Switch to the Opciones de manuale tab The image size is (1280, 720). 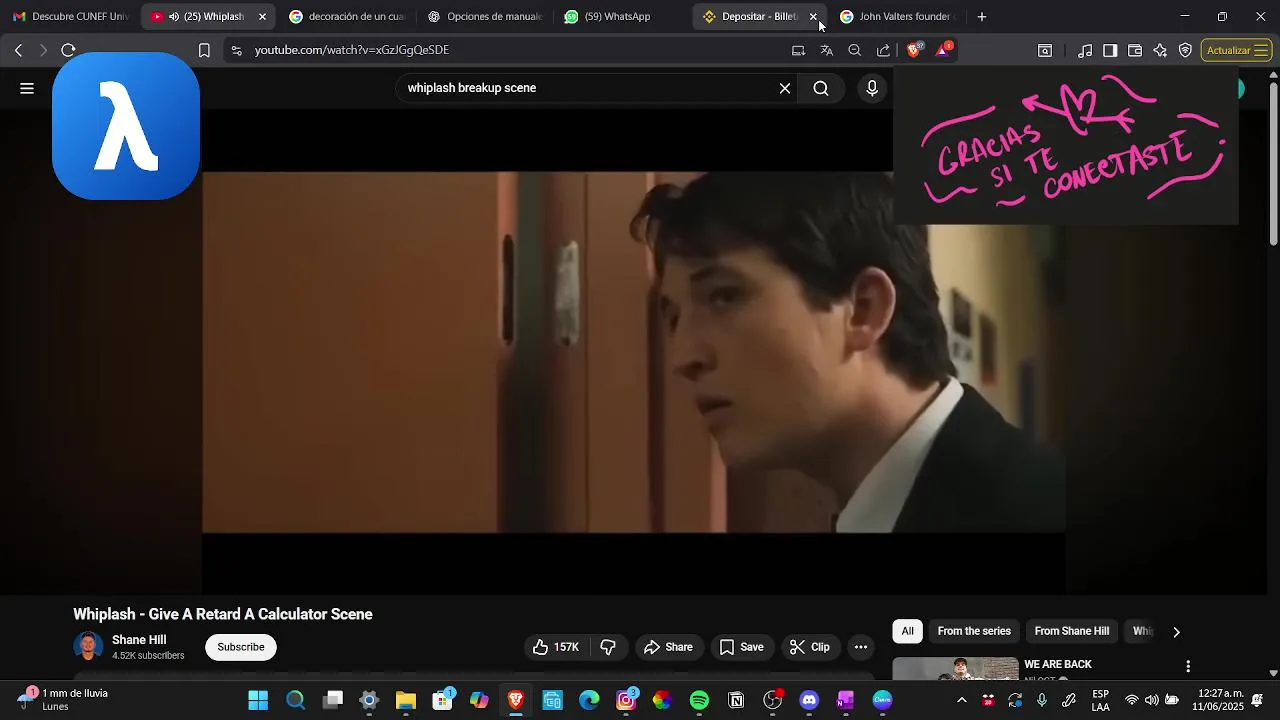pyautogui.click(x=485, y=17)
